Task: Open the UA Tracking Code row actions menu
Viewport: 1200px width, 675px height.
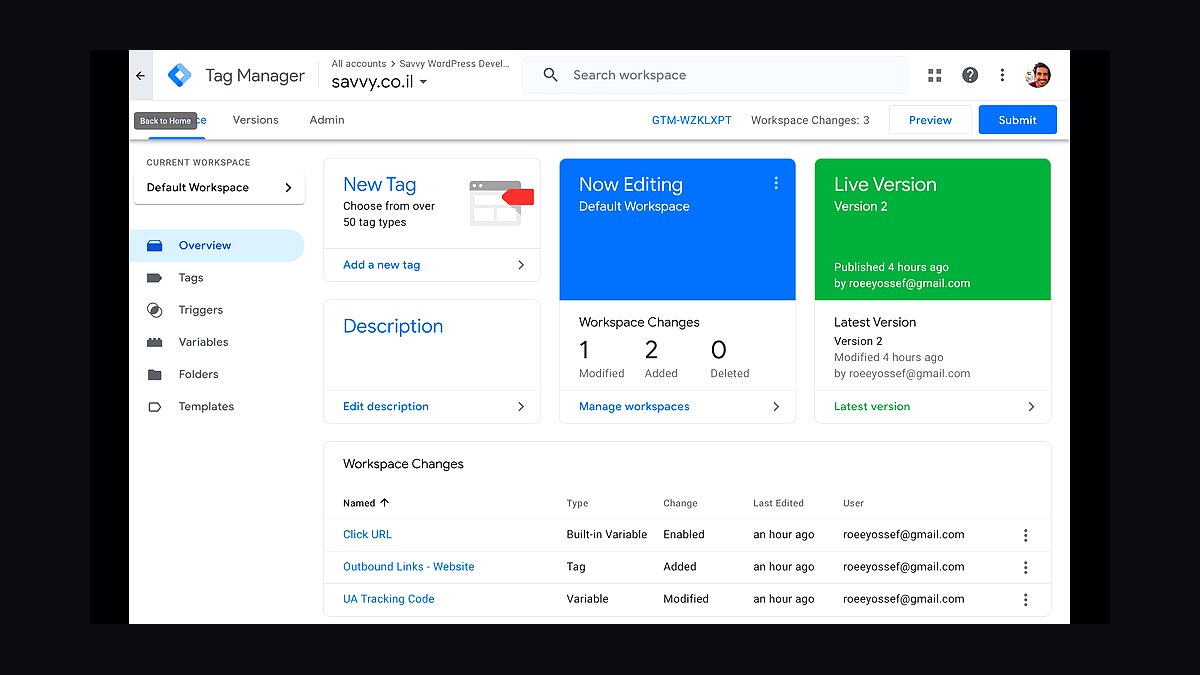Action: click(x=1025, y=599)
